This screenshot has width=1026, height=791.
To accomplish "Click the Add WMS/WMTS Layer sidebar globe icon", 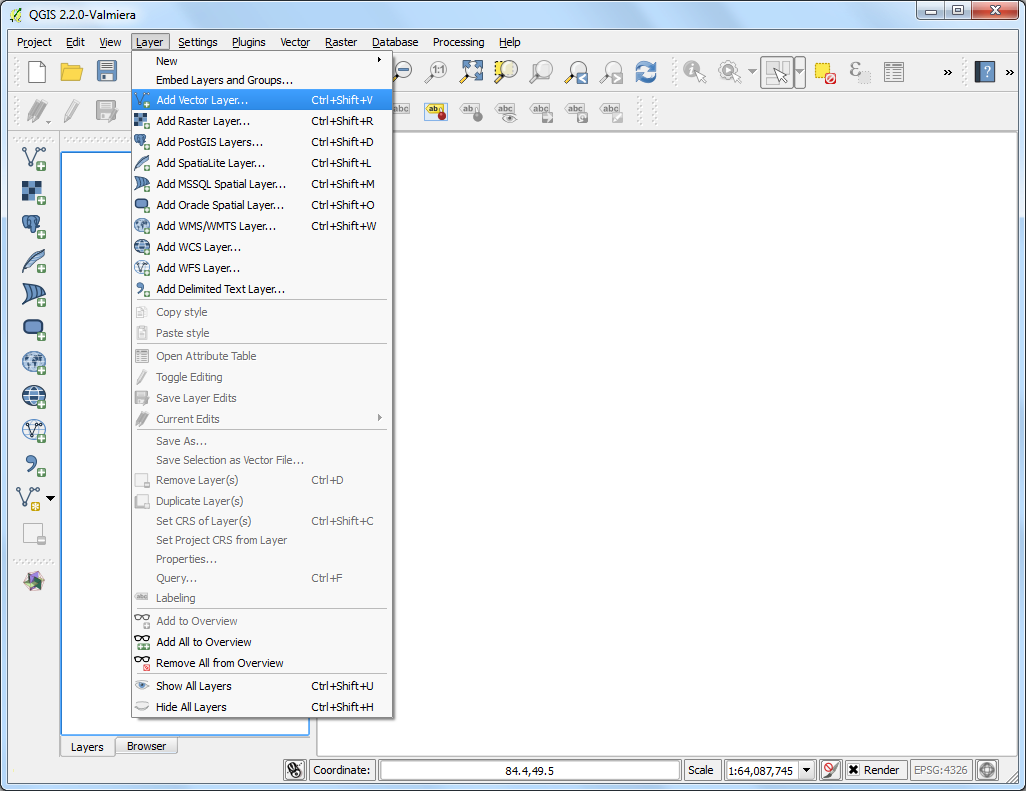I will (33, 362).
